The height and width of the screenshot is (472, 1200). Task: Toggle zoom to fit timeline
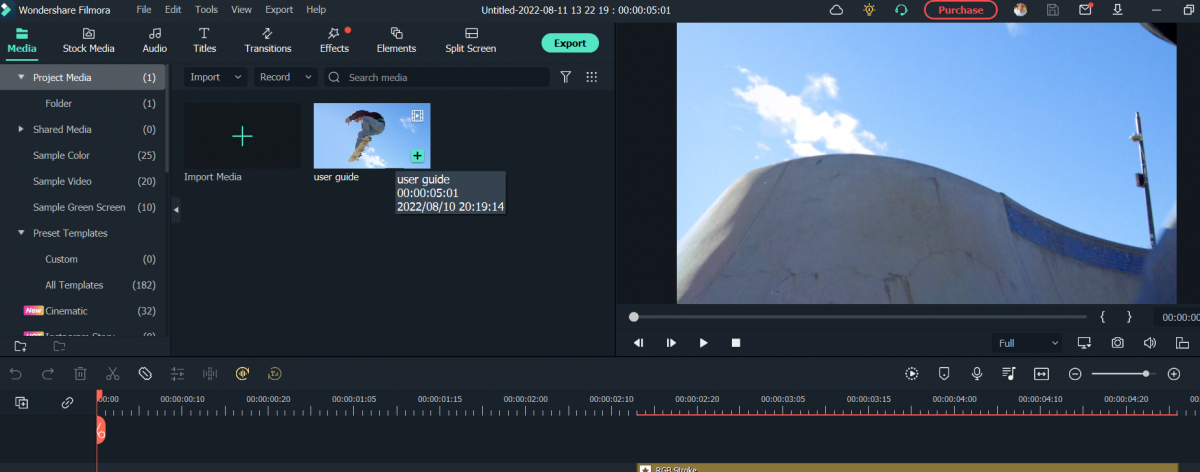[1041, 373]
